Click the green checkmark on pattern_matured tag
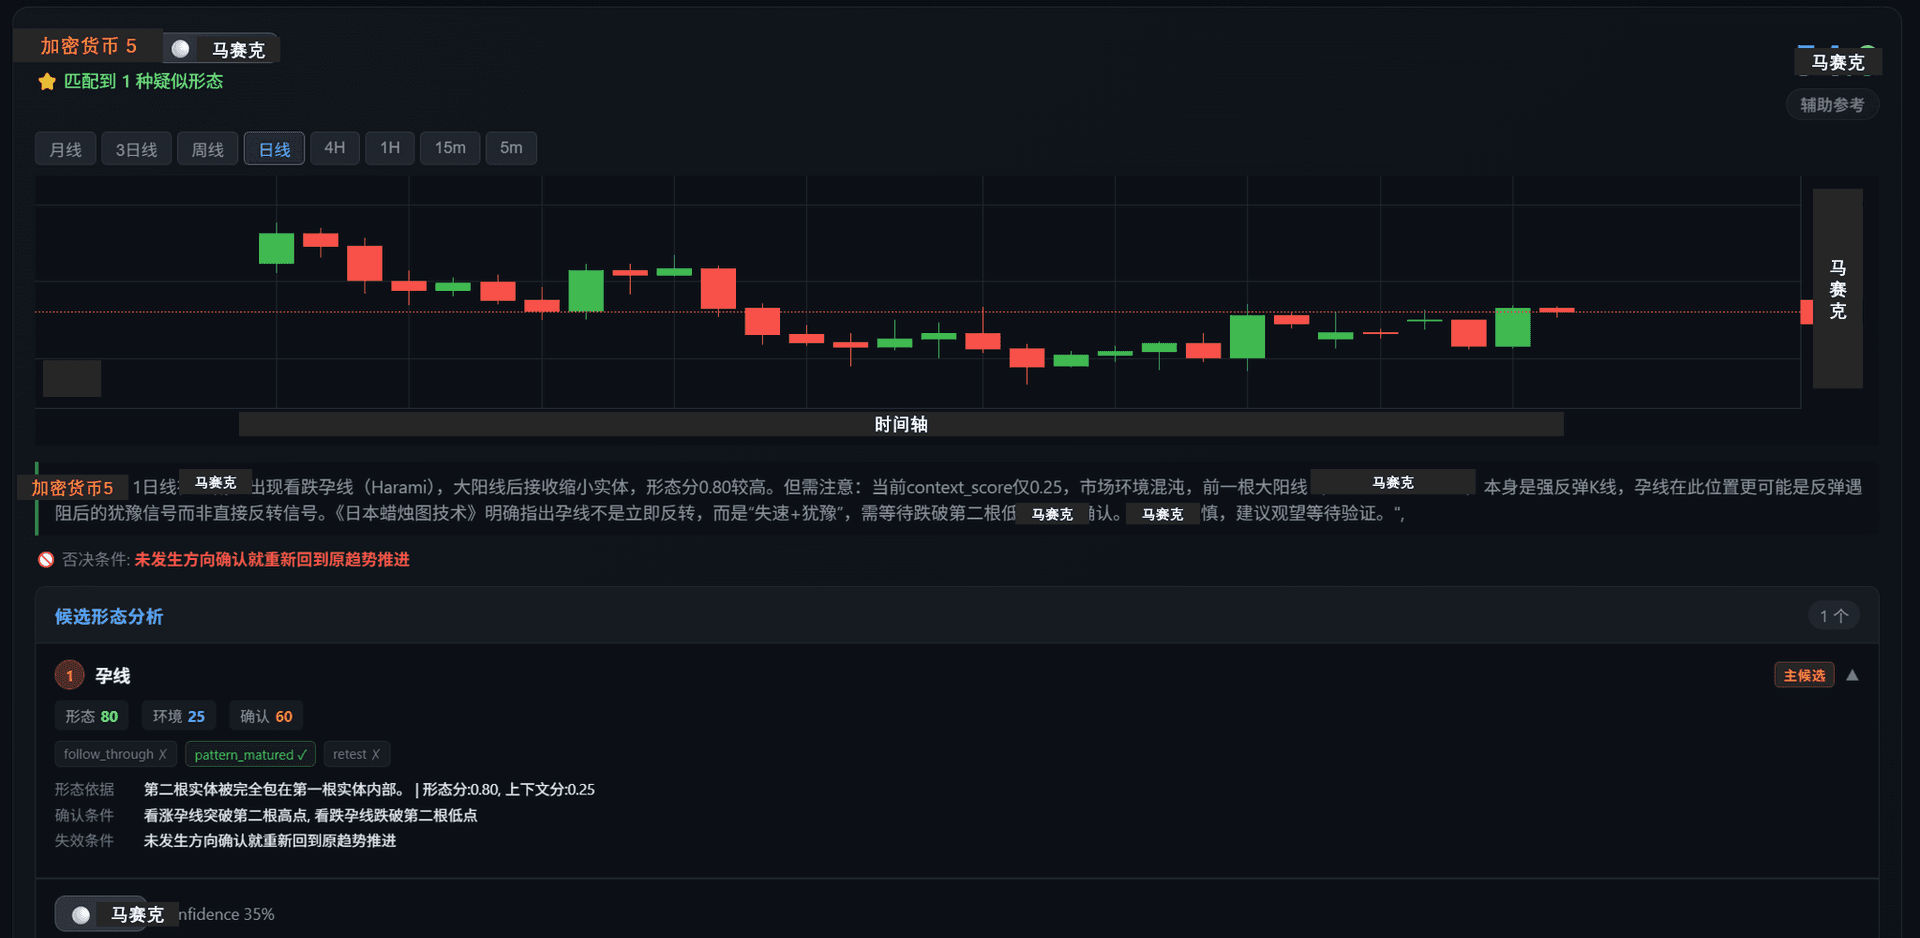The height and width of the screenshot is (938, 1920). (302, 755)
